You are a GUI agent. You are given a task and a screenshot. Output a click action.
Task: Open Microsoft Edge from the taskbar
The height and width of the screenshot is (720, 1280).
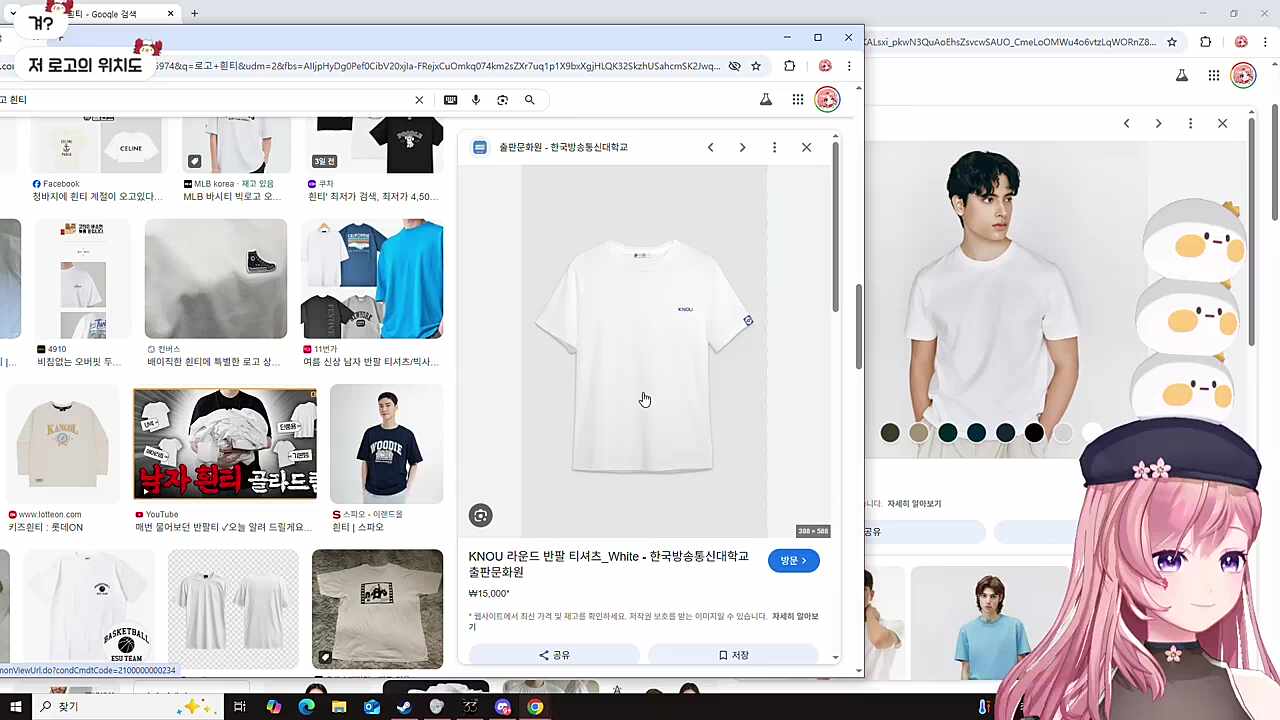point(306,707)
